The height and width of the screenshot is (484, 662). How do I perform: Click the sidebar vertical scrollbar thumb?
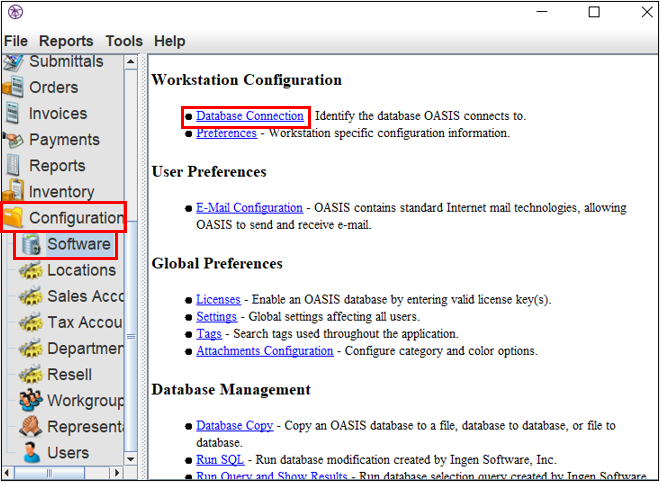pos(131,336)
